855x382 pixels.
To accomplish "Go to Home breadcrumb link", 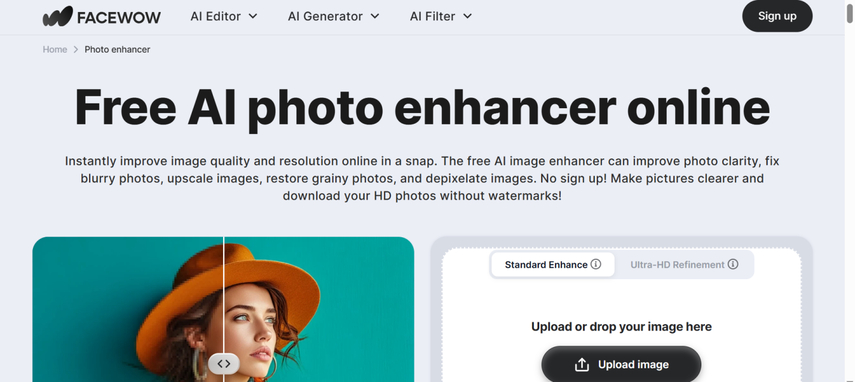I will click(x=55, y=50).
